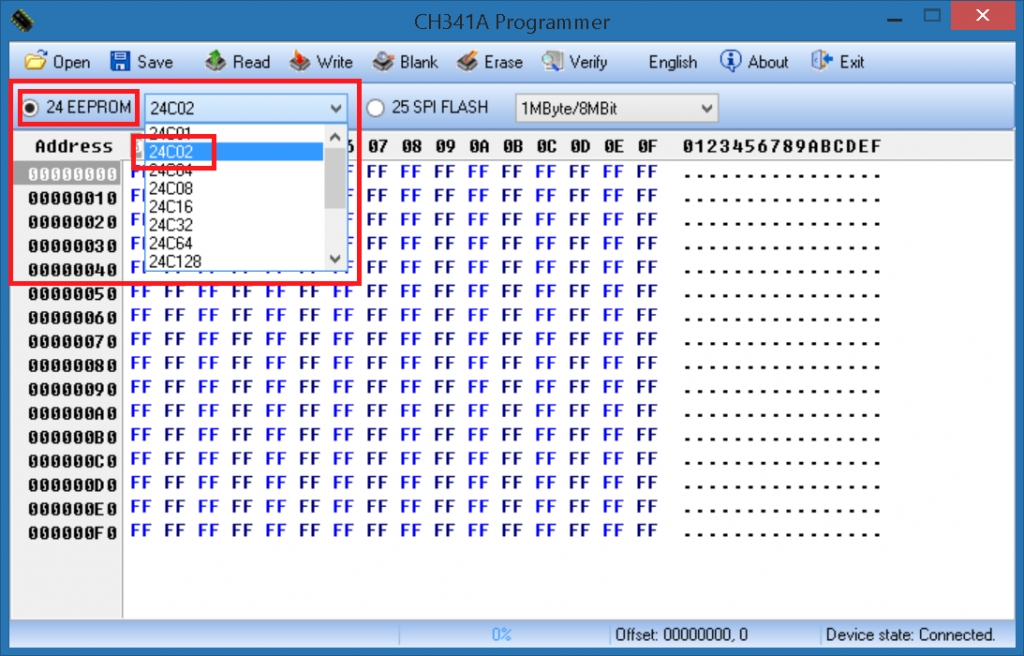Click the Exit label in toolbar

[852, 62]
